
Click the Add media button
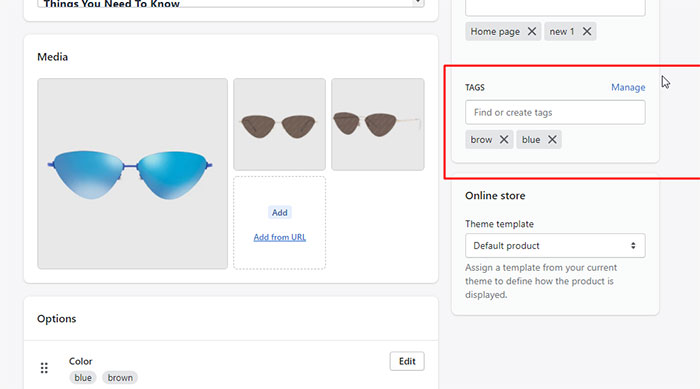pyautogui.click(x=279, y=213)
